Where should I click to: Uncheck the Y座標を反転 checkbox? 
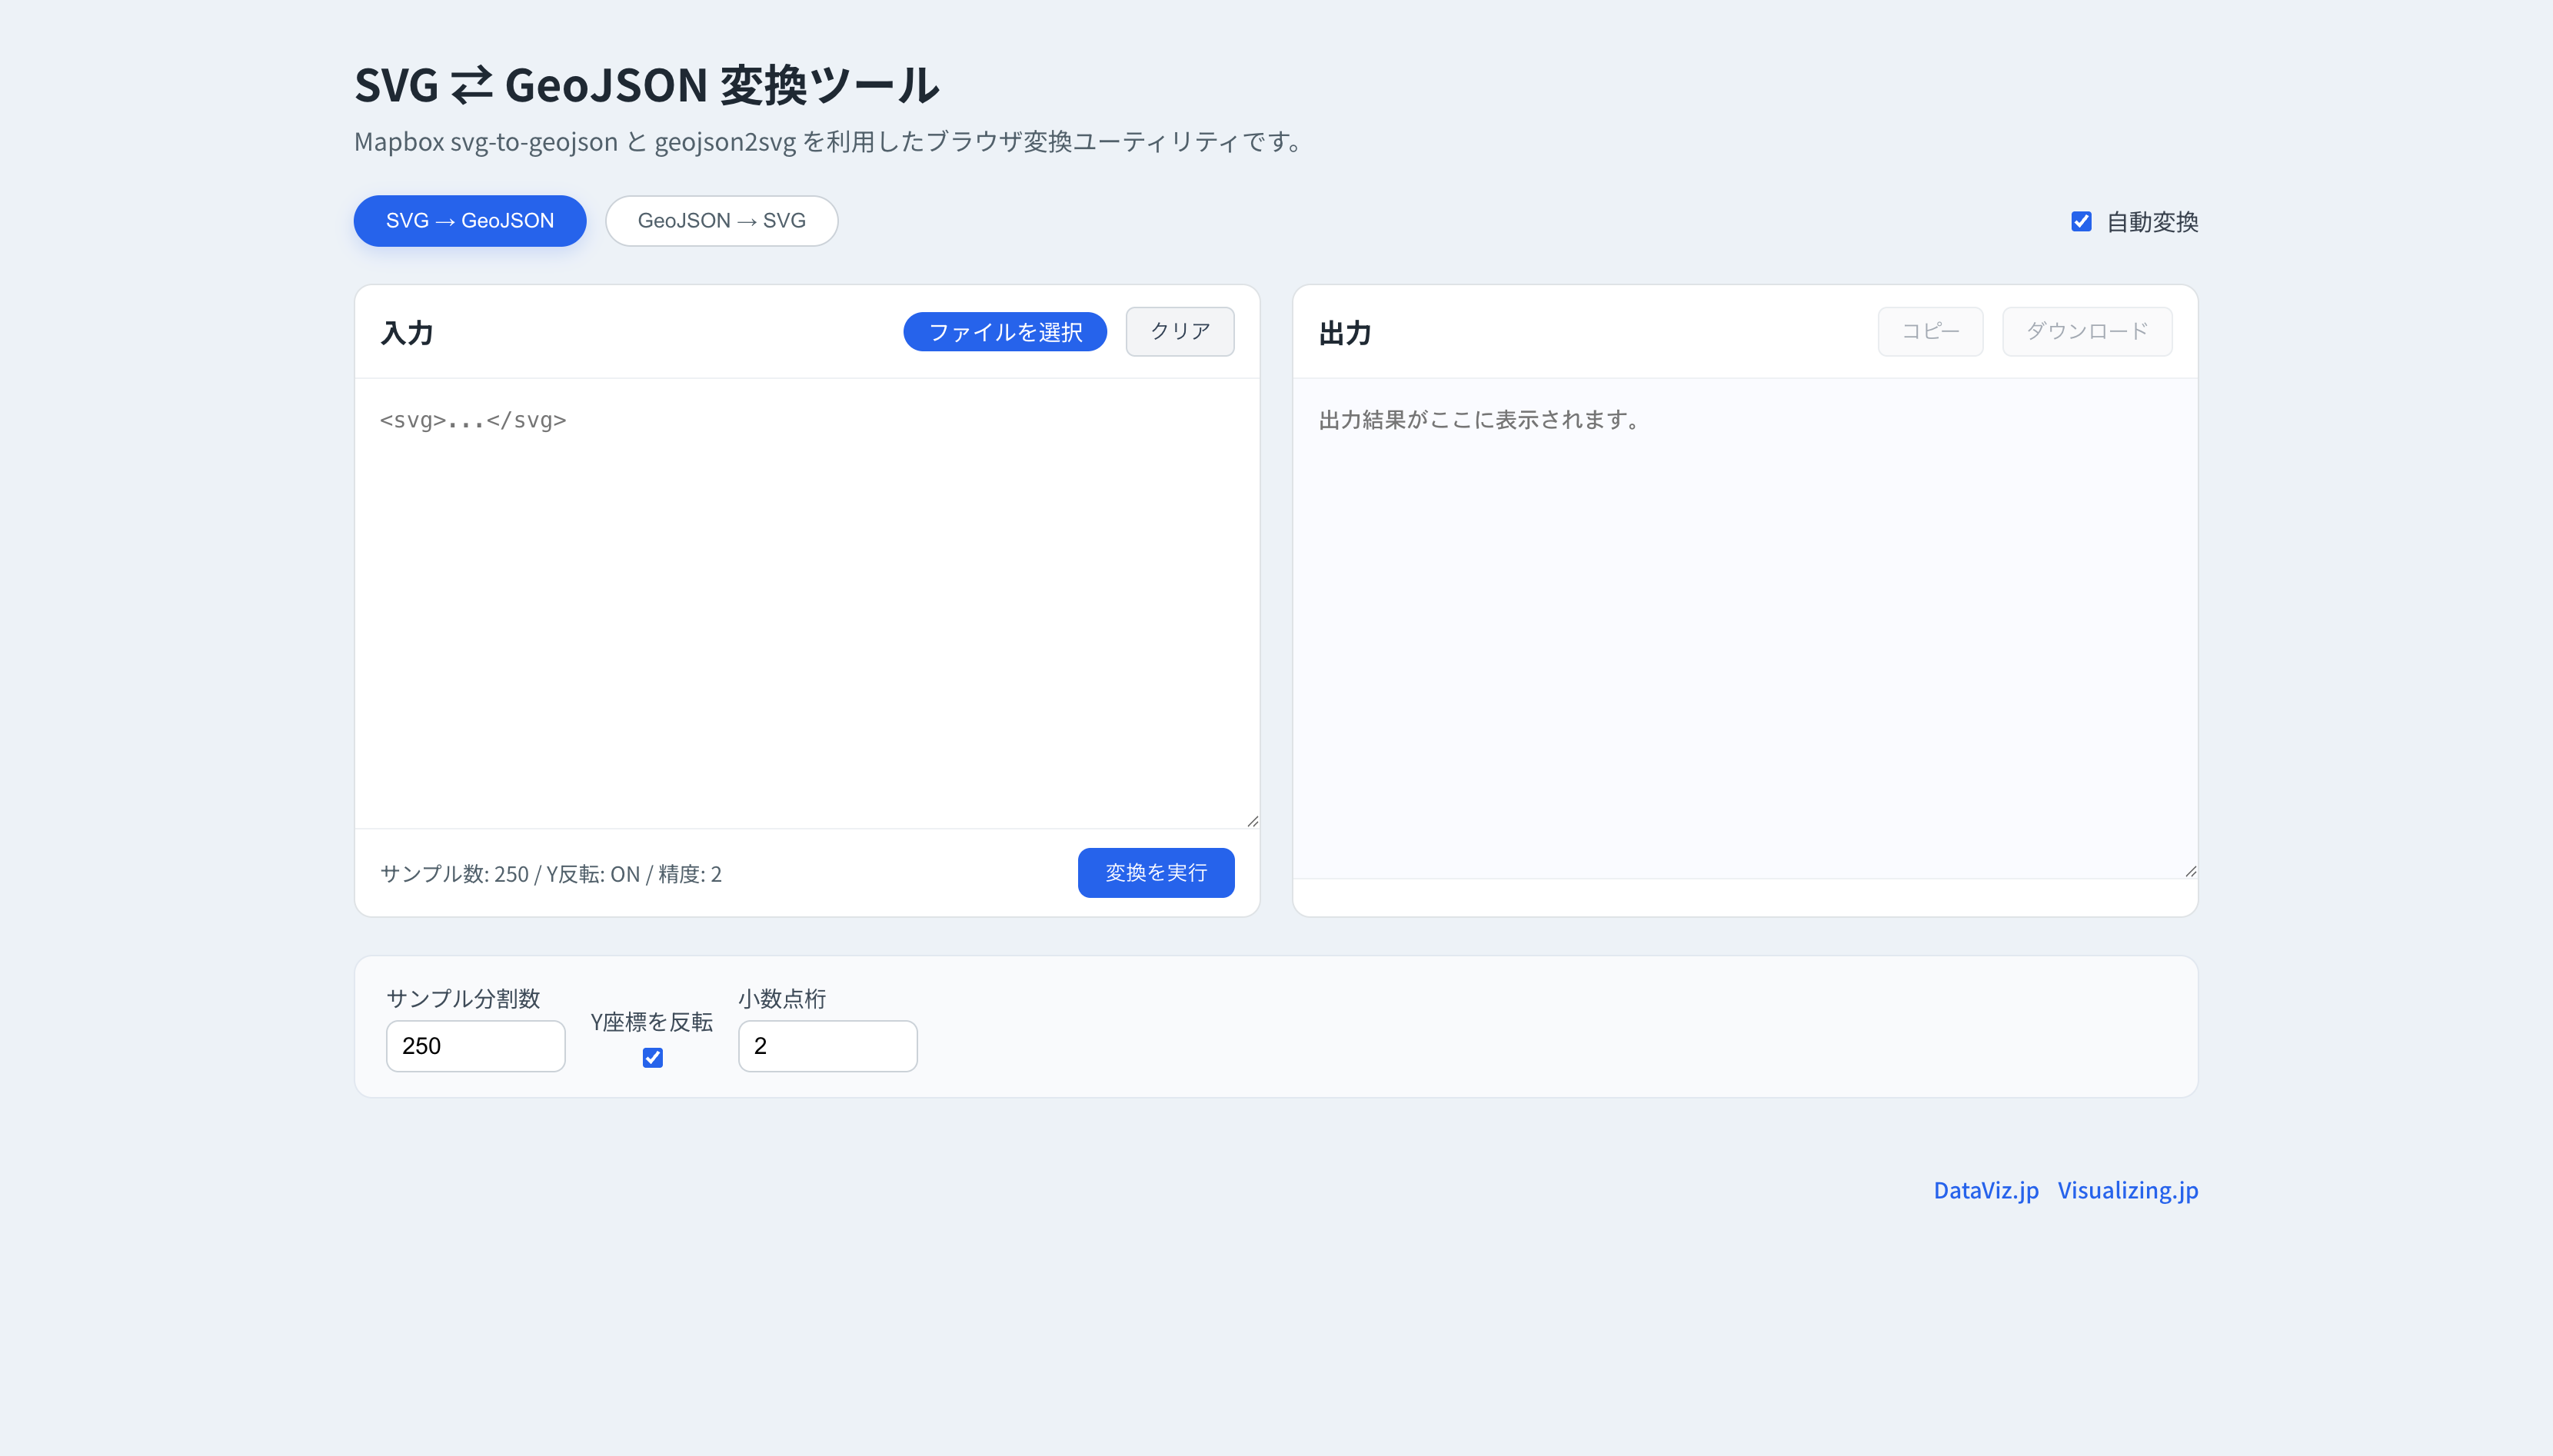point(652,1057)
